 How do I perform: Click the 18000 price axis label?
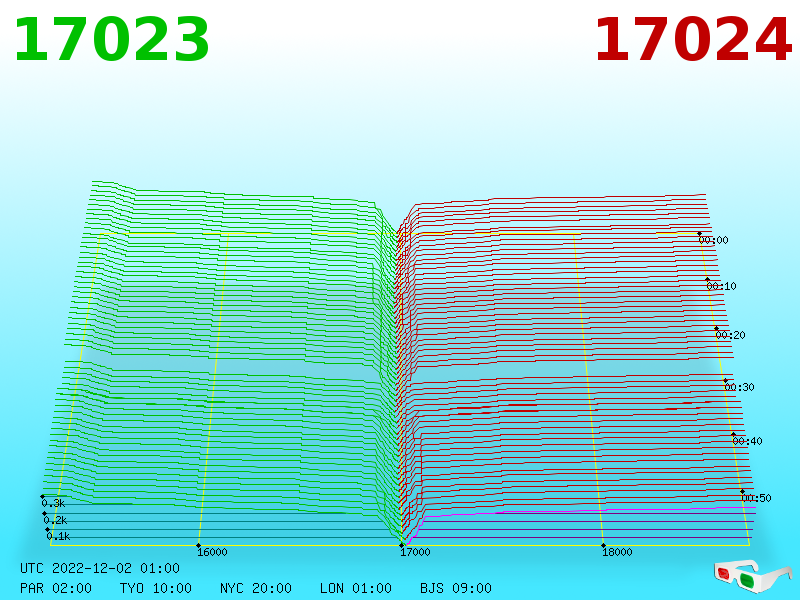tap(617, 552)
